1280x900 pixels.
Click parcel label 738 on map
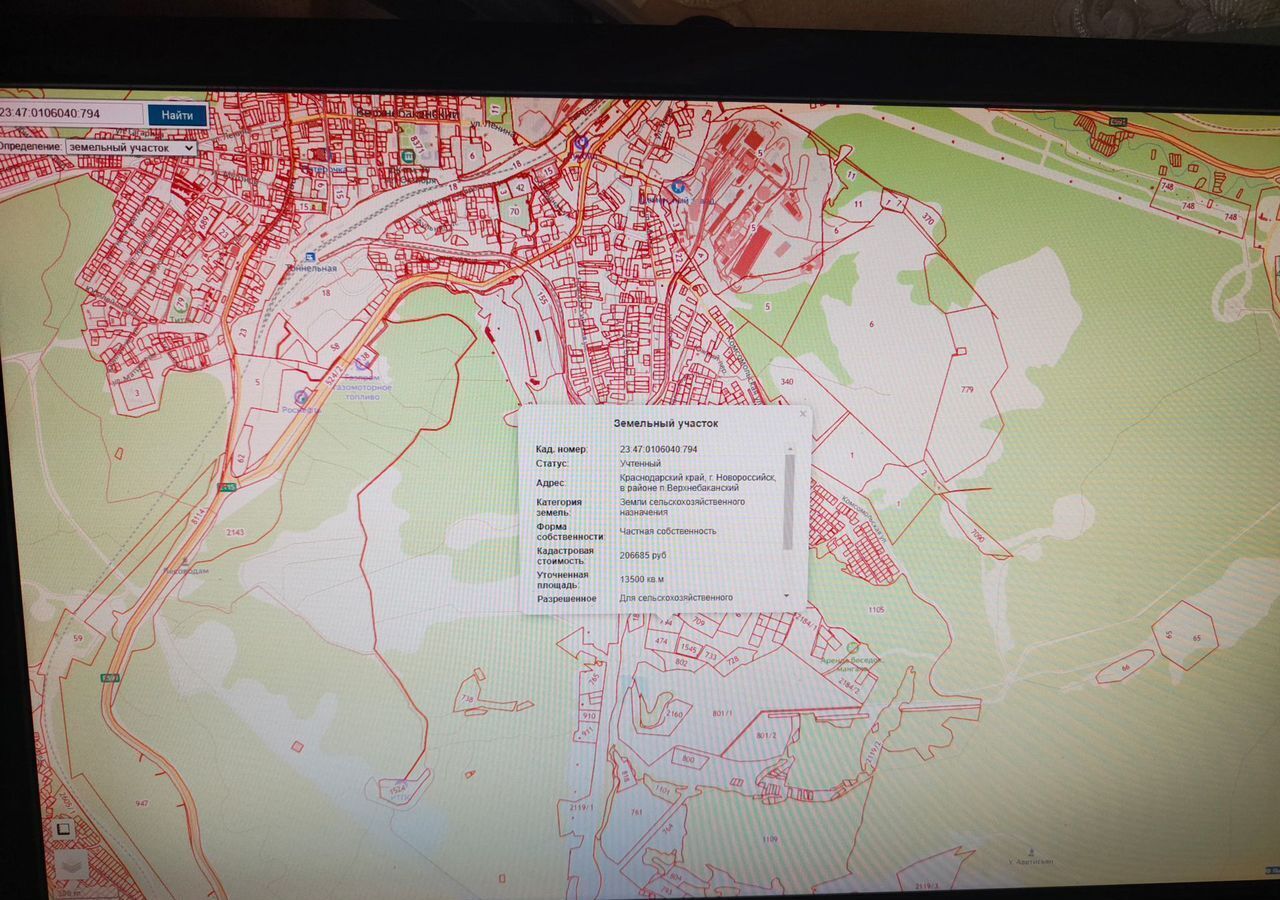(x=466, y=699)
